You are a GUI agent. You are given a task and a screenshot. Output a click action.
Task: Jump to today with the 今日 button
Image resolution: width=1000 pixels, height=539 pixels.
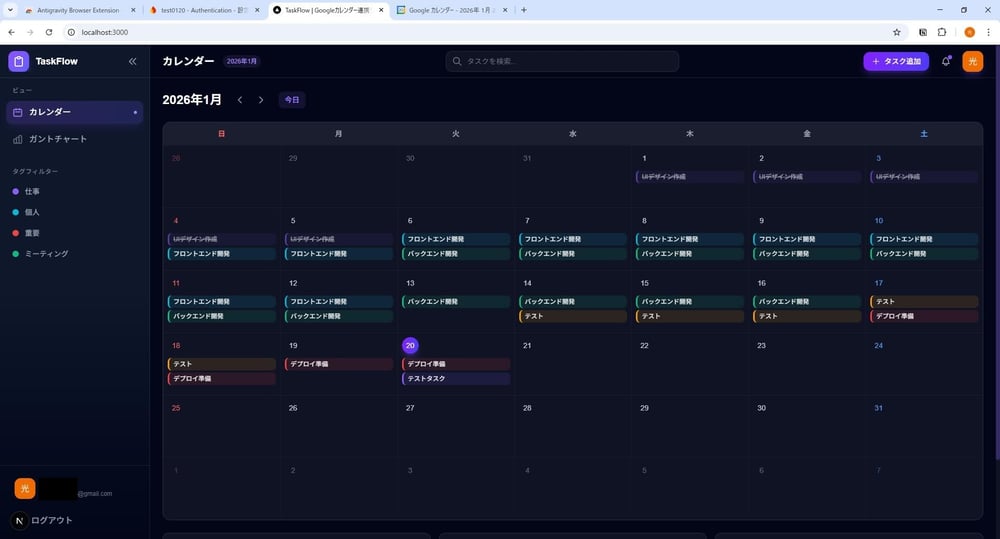coord(291,100)
